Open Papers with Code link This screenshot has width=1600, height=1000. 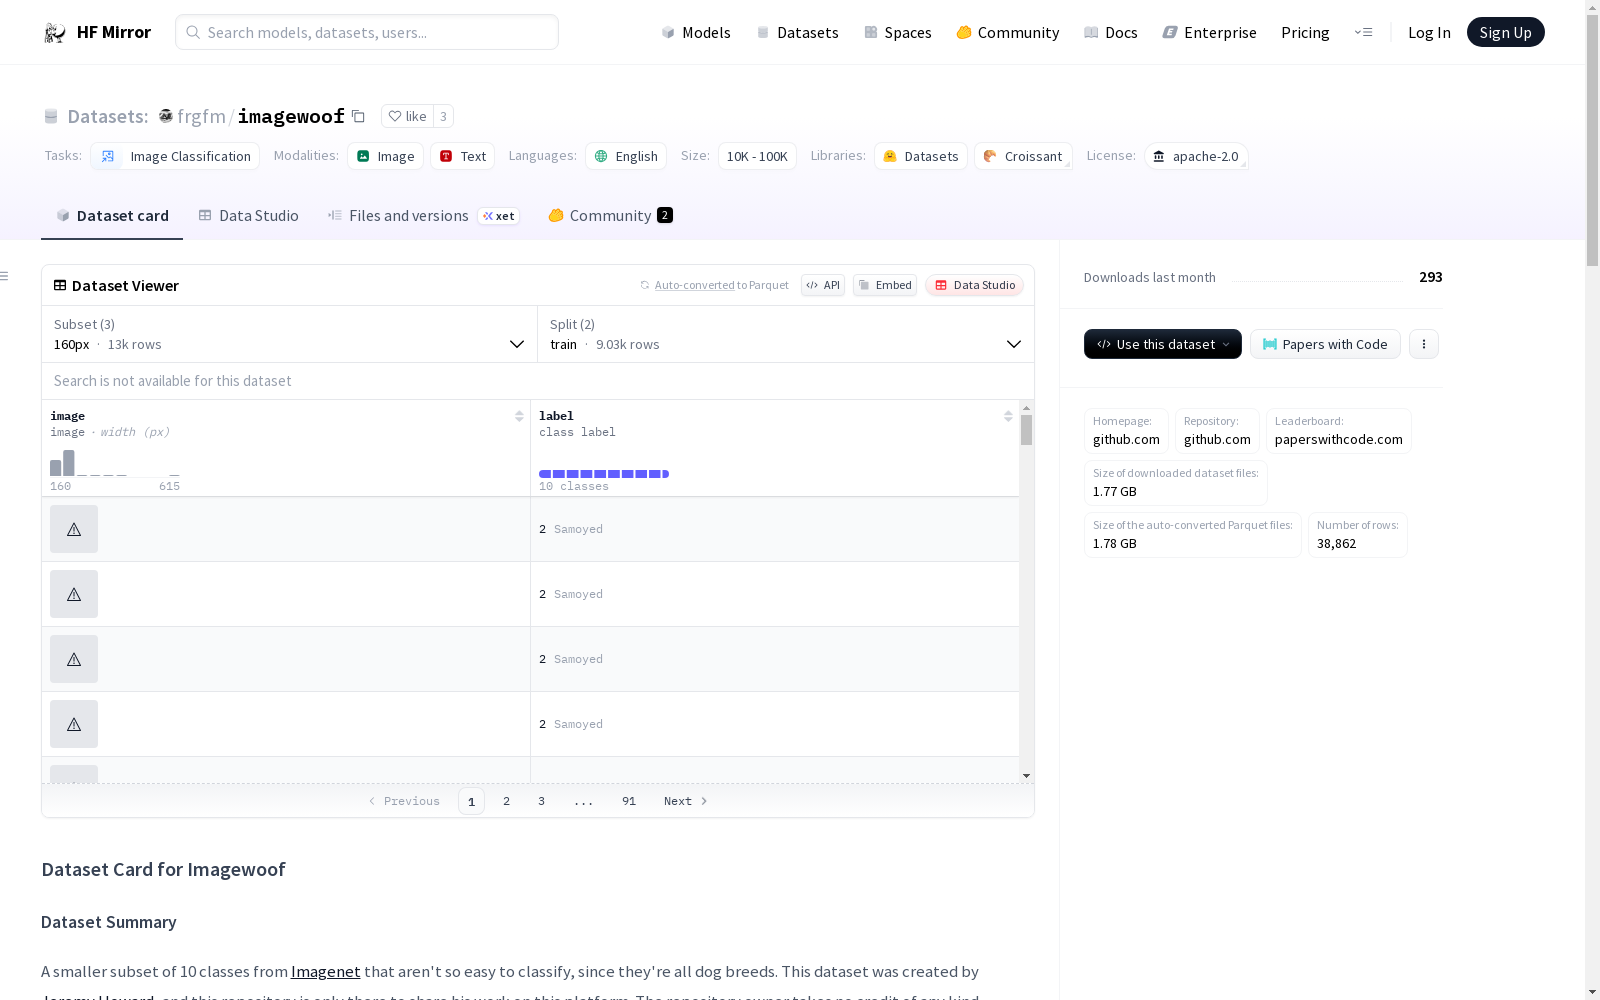(x=1325, y=344)
